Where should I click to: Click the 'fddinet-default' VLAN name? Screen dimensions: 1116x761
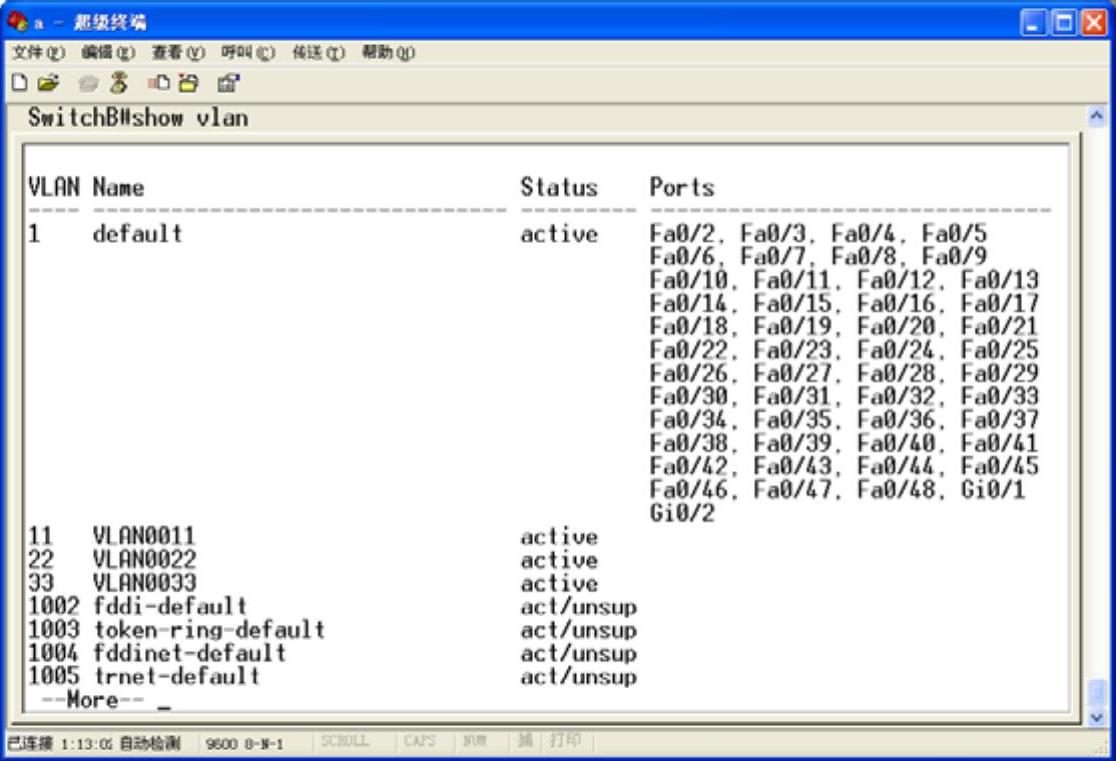pos(189,653)
